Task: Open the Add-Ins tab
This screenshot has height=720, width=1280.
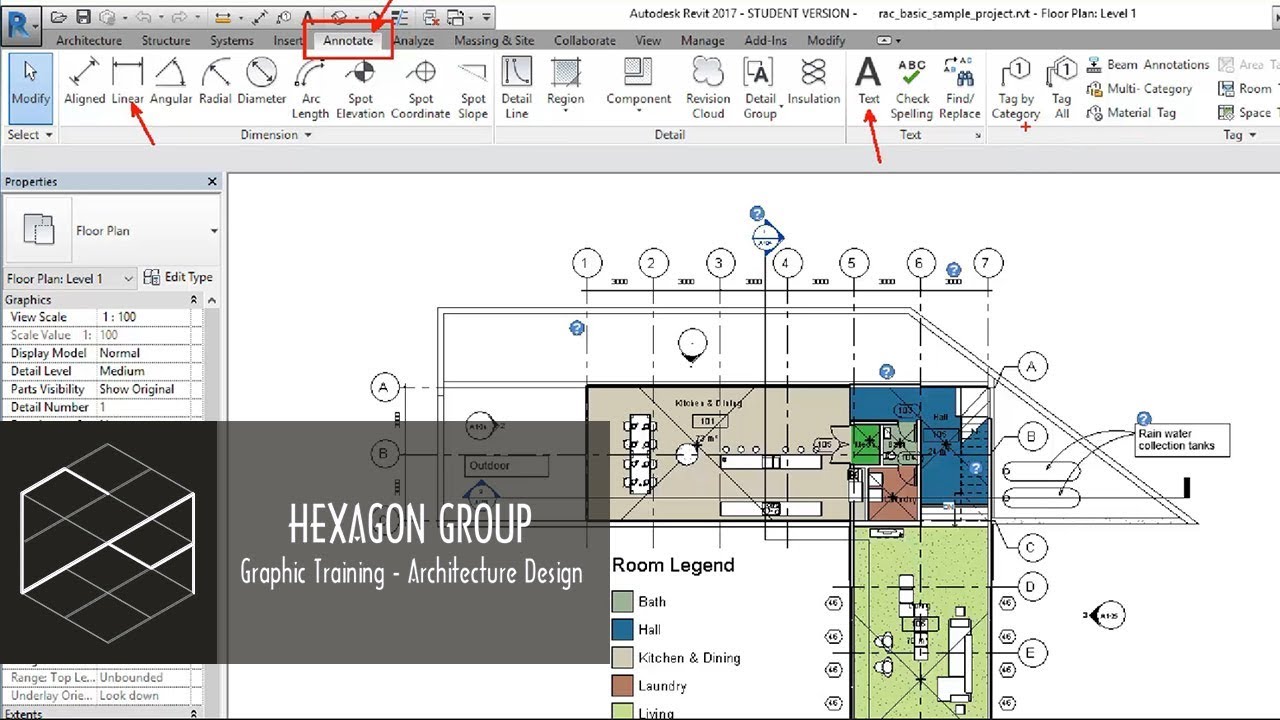Action: coord(766,41)
